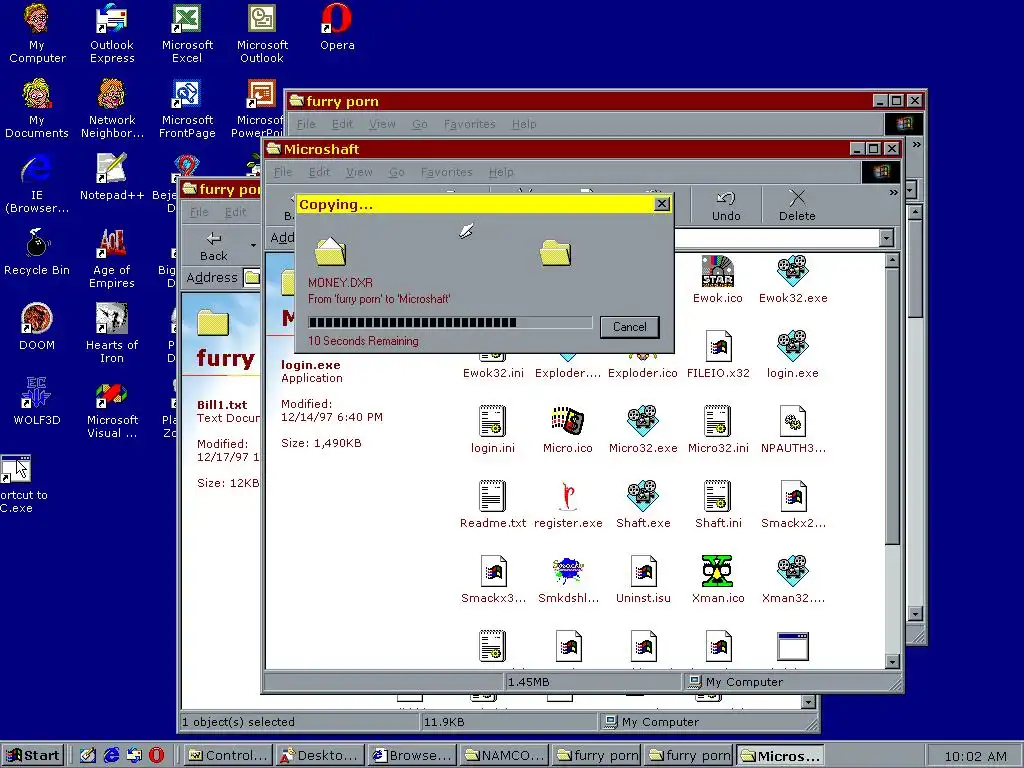Select Xman.ico file icon
This screenshot has width=1024, height=768.
click(x=718, y=580)
